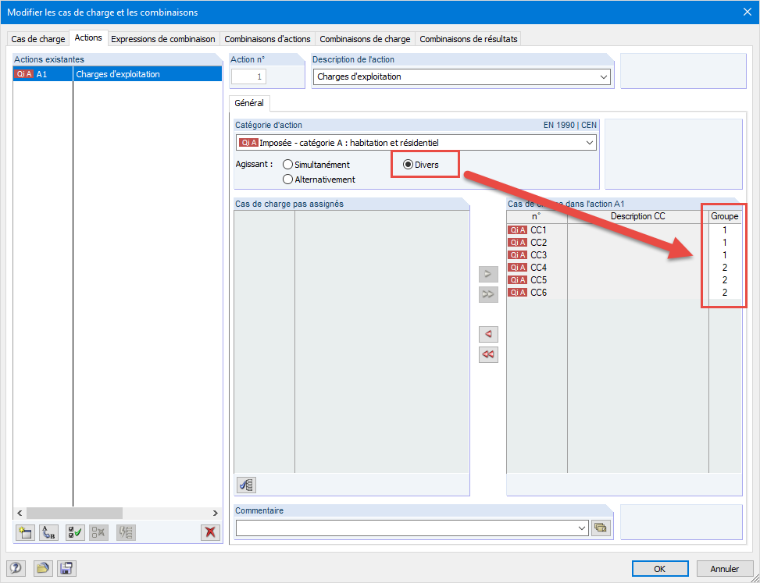Select load case CC2 in the list
The height and width of the screenshot is (583, 760).
[624, 242]
